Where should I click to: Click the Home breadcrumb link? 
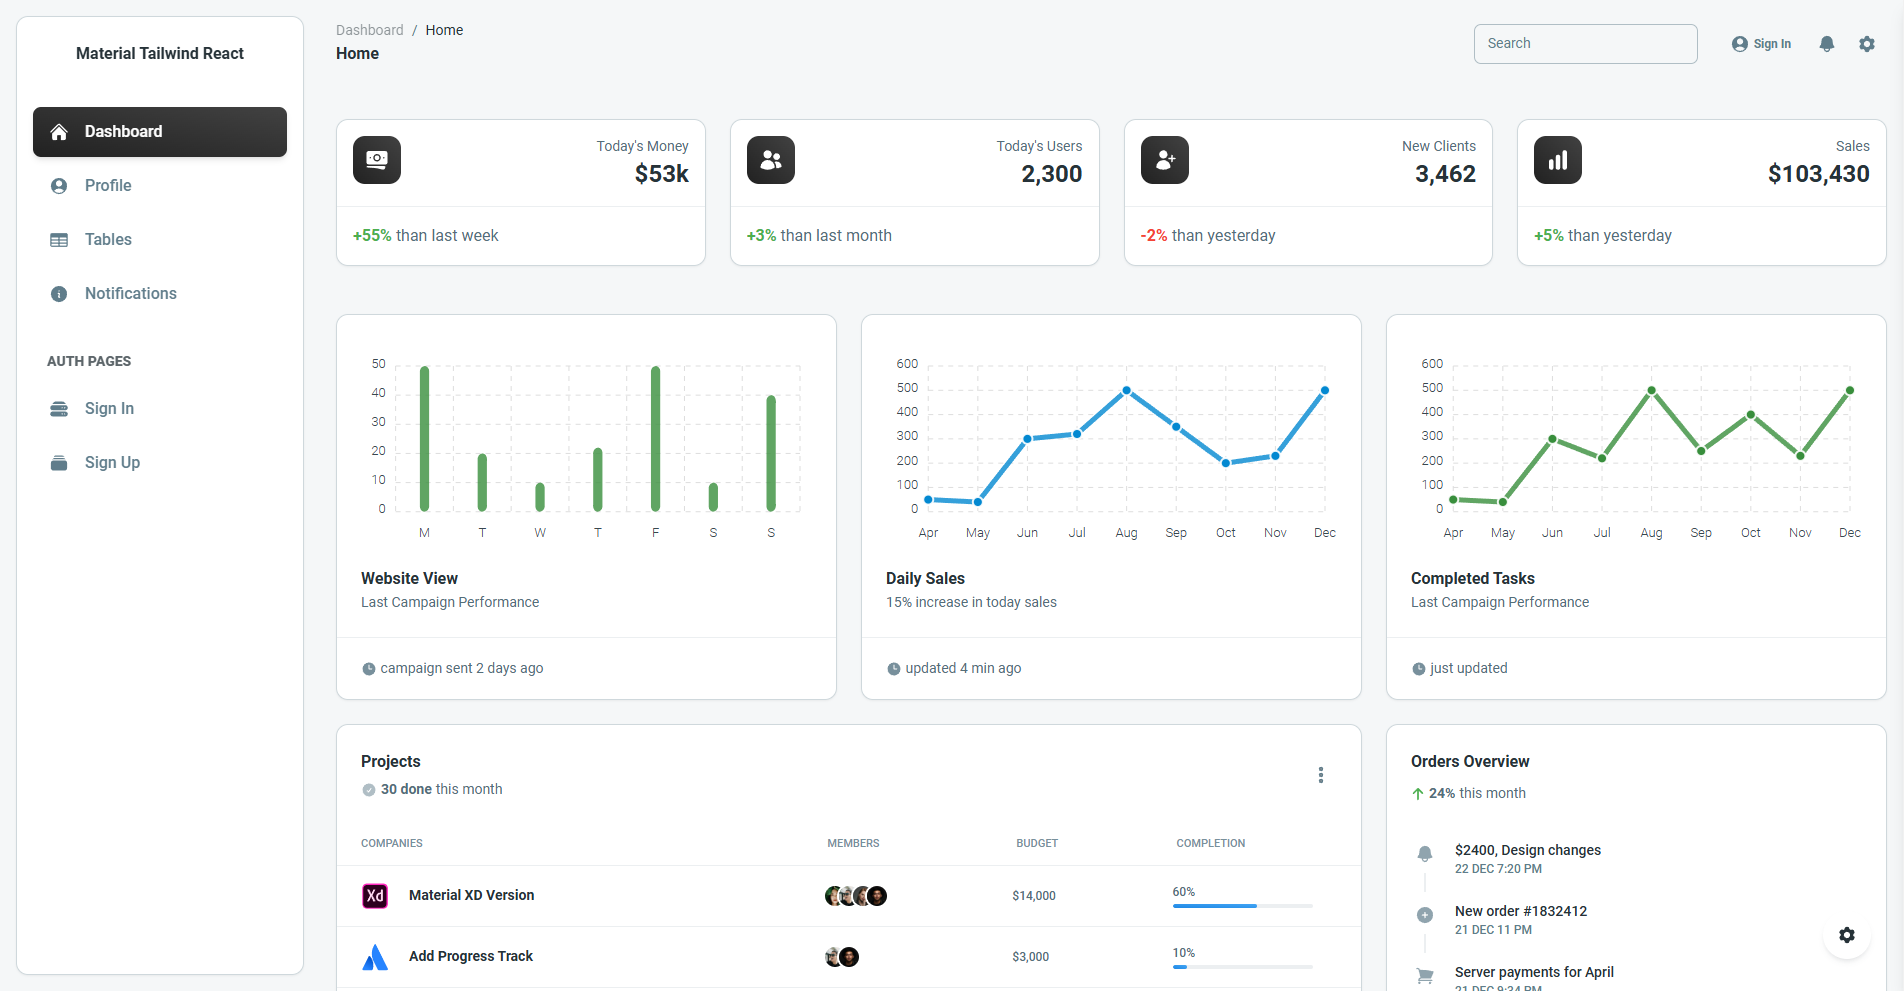point(444,30)
